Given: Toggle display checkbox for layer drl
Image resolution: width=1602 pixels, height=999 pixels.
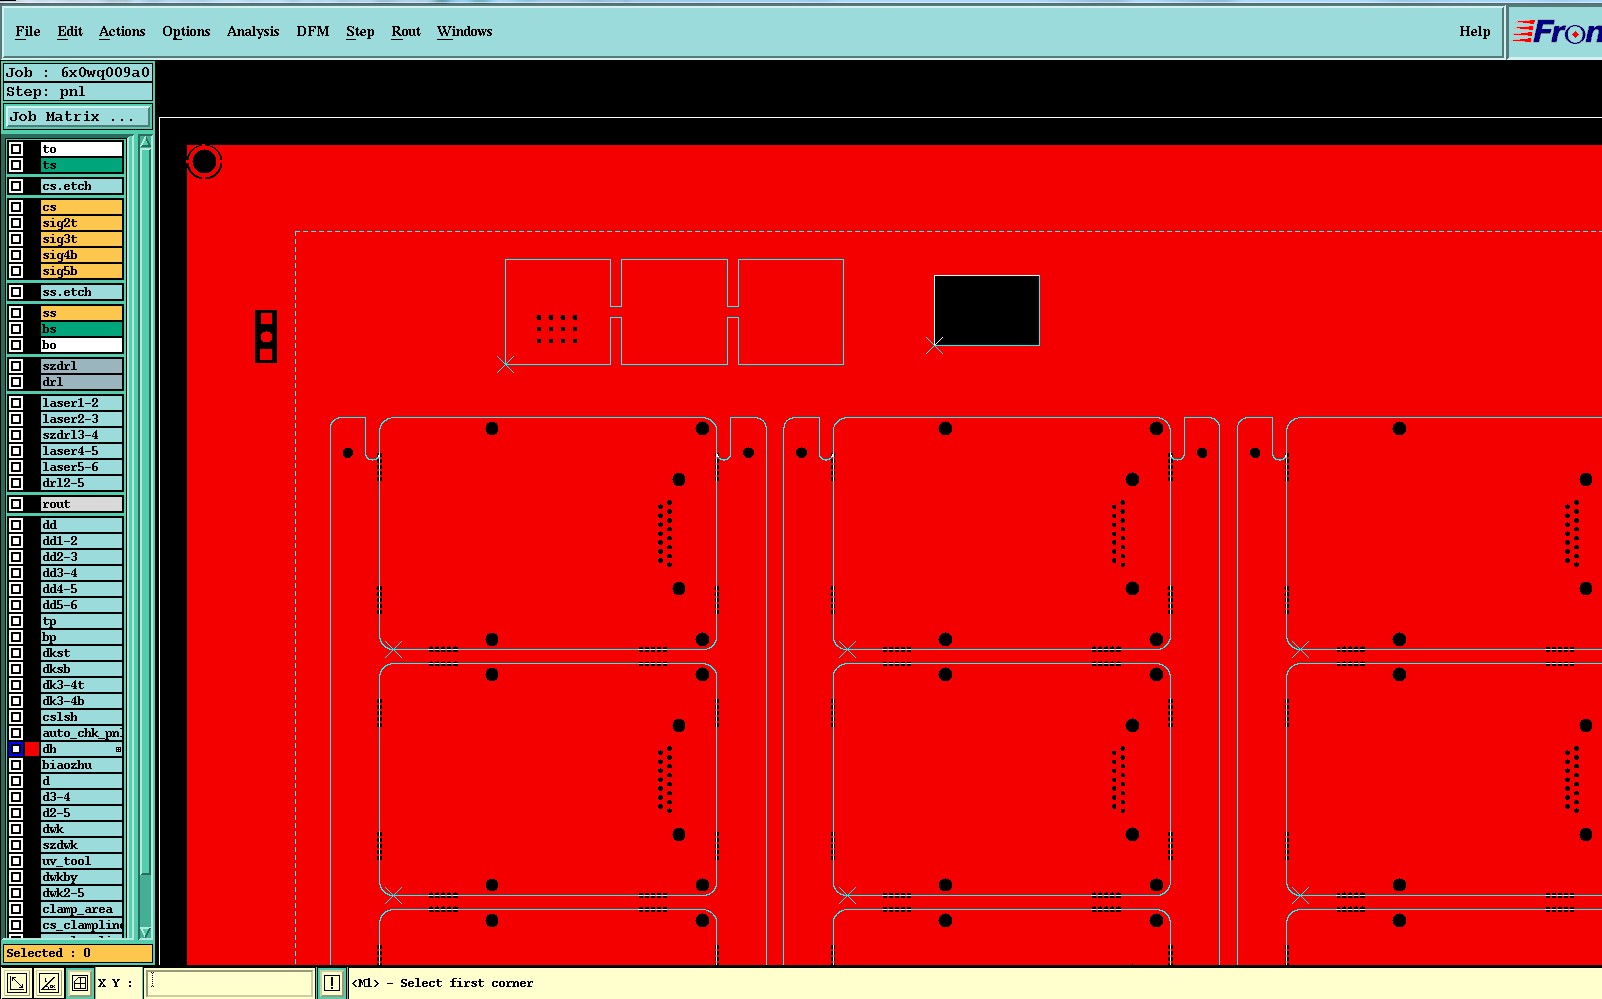Looking at the screenshot, I should 16,382.
